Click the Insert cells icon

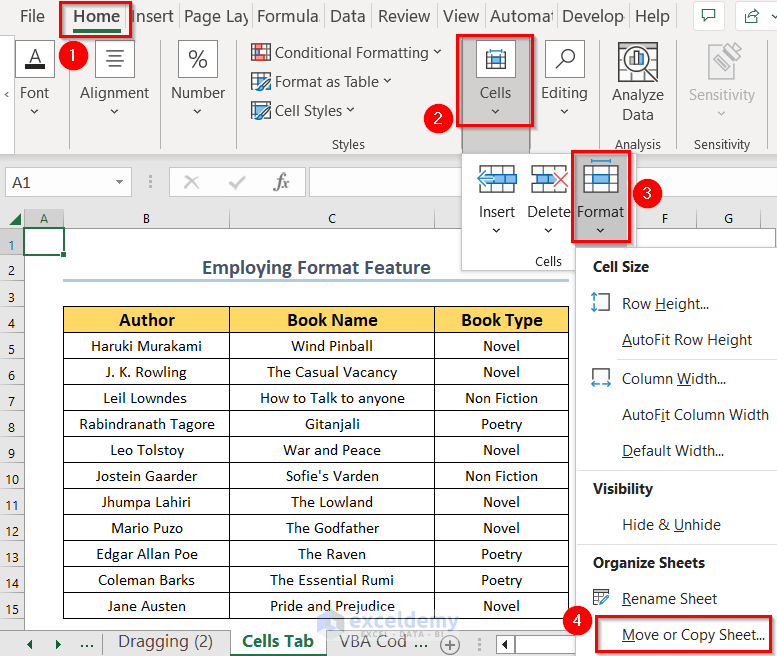click(x=497, y=179)
